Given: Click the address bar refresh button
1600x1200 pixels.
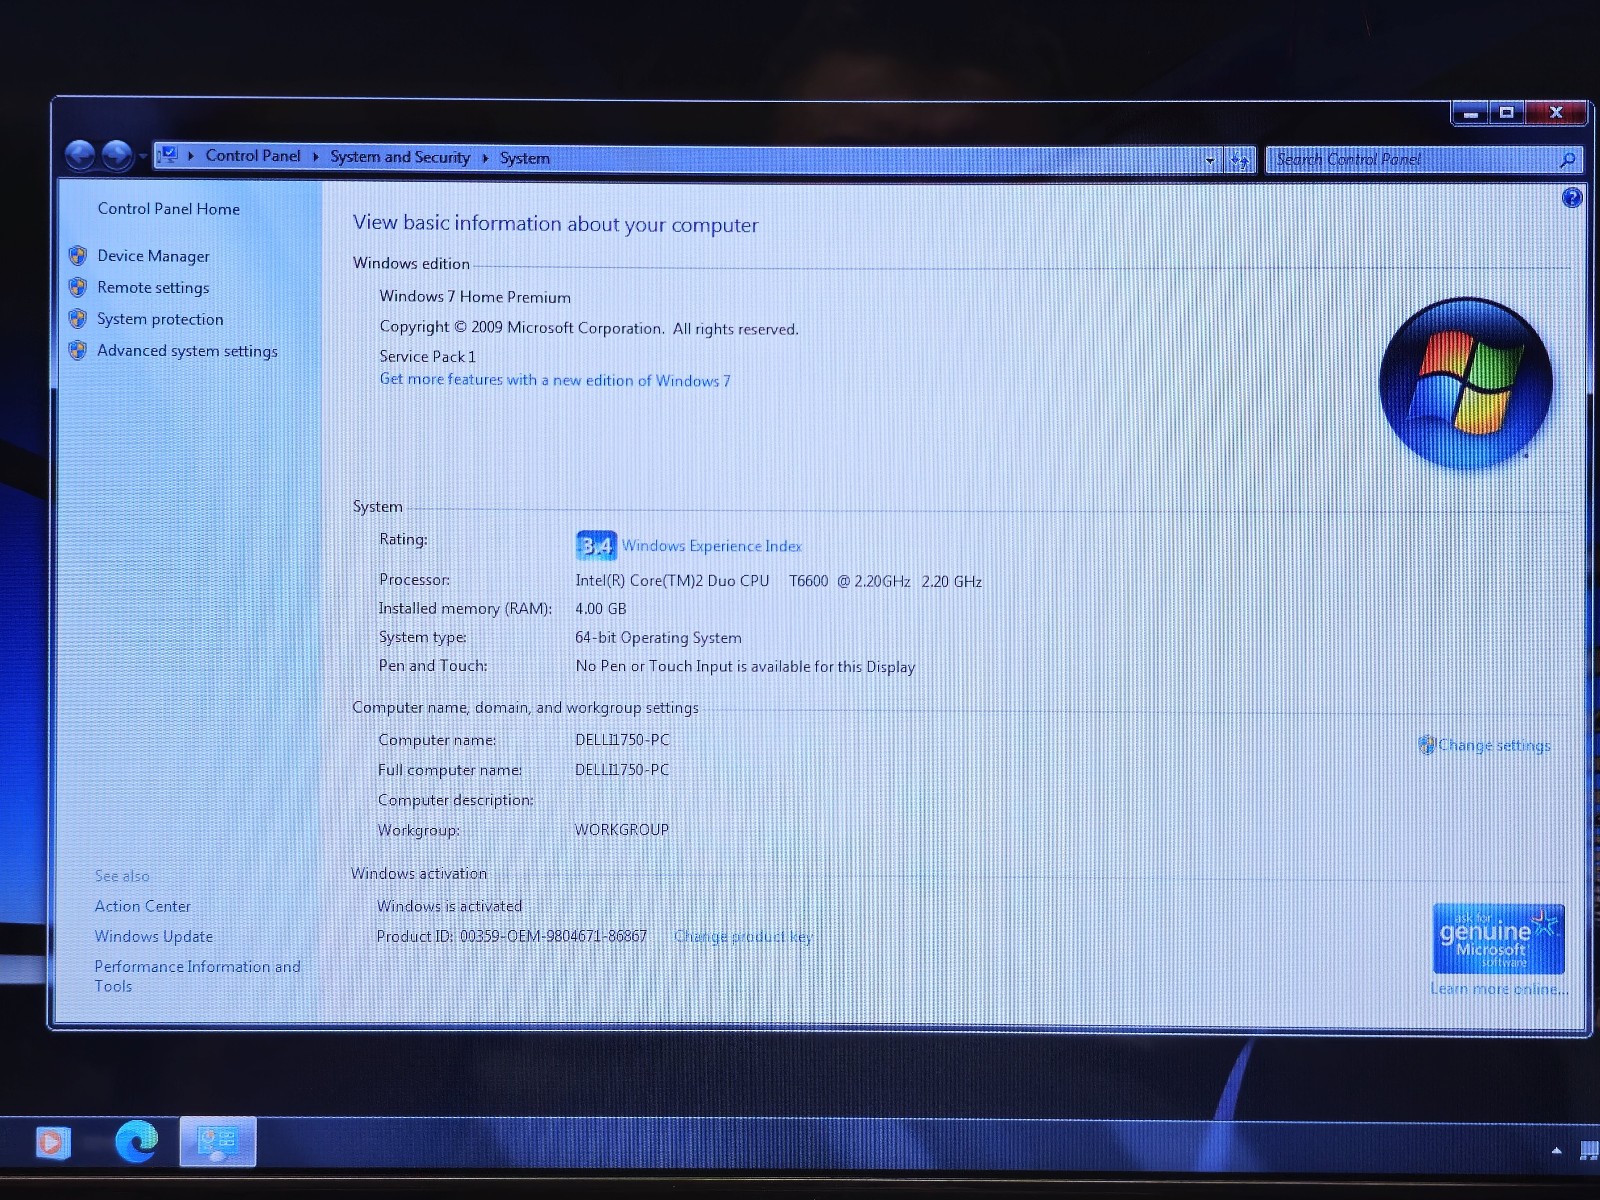Looking at the screenshot, I should pyautogui.click(x=1240, y=160).
